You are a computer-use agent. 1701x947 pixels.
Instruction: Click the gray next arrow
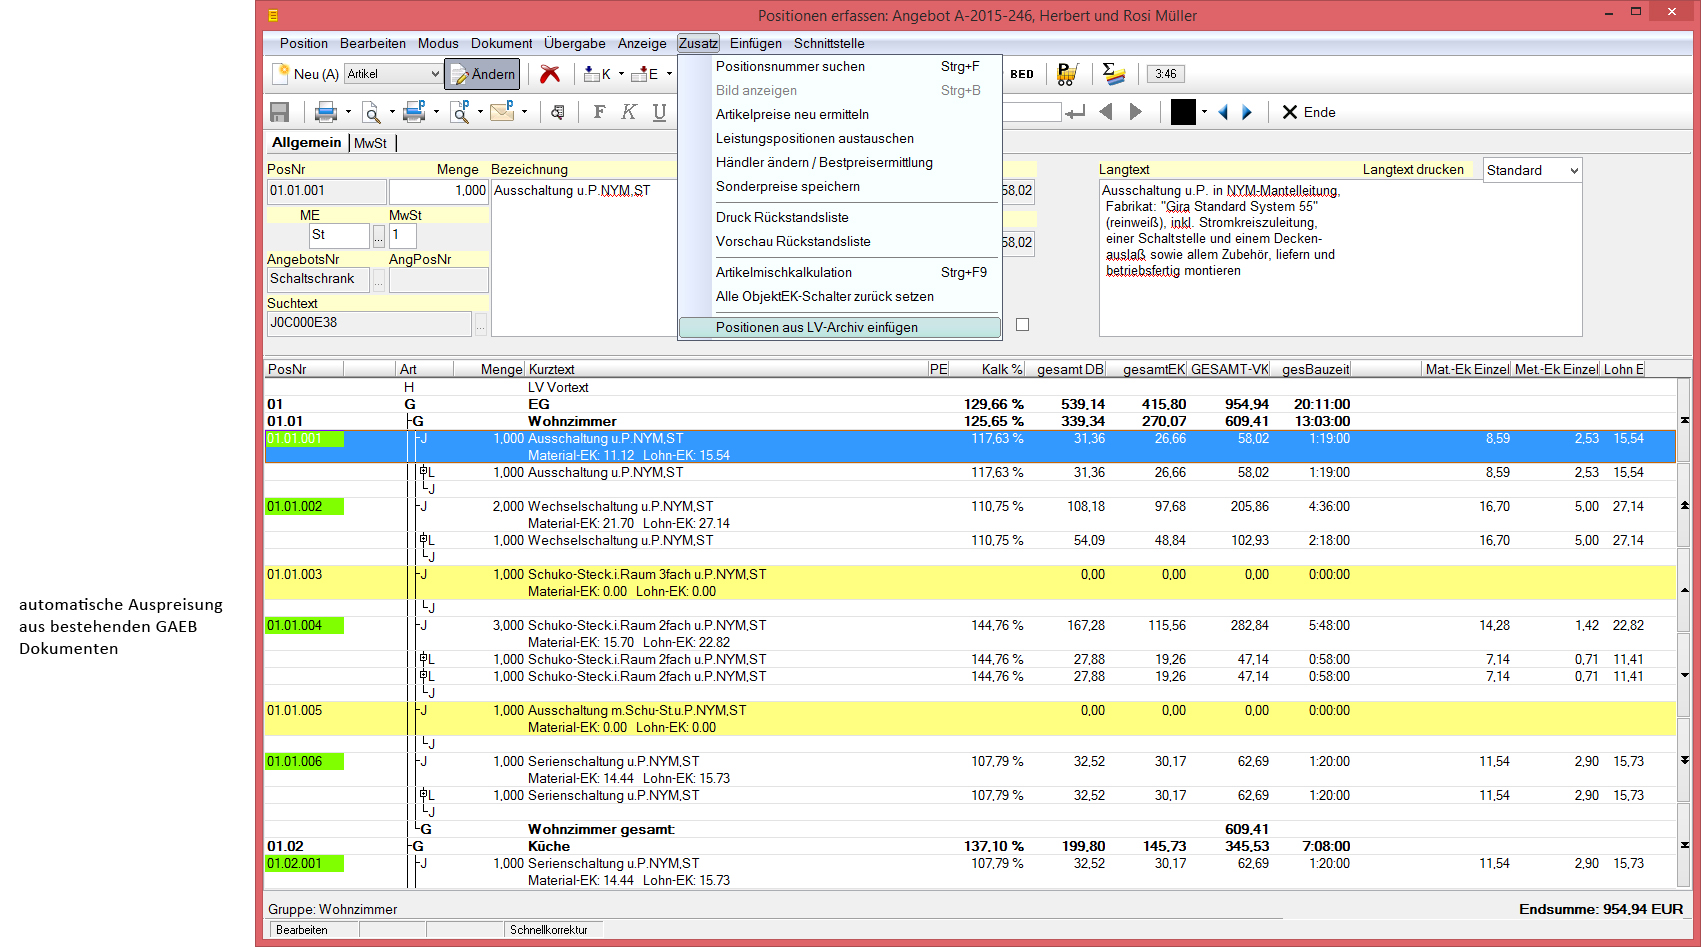(1135, 112)
